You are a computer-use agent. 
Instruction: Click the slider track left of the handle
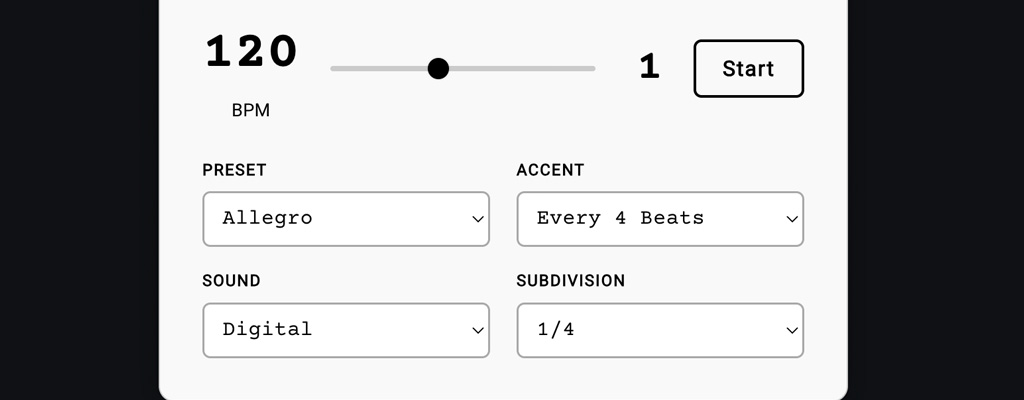pos(380,68)
